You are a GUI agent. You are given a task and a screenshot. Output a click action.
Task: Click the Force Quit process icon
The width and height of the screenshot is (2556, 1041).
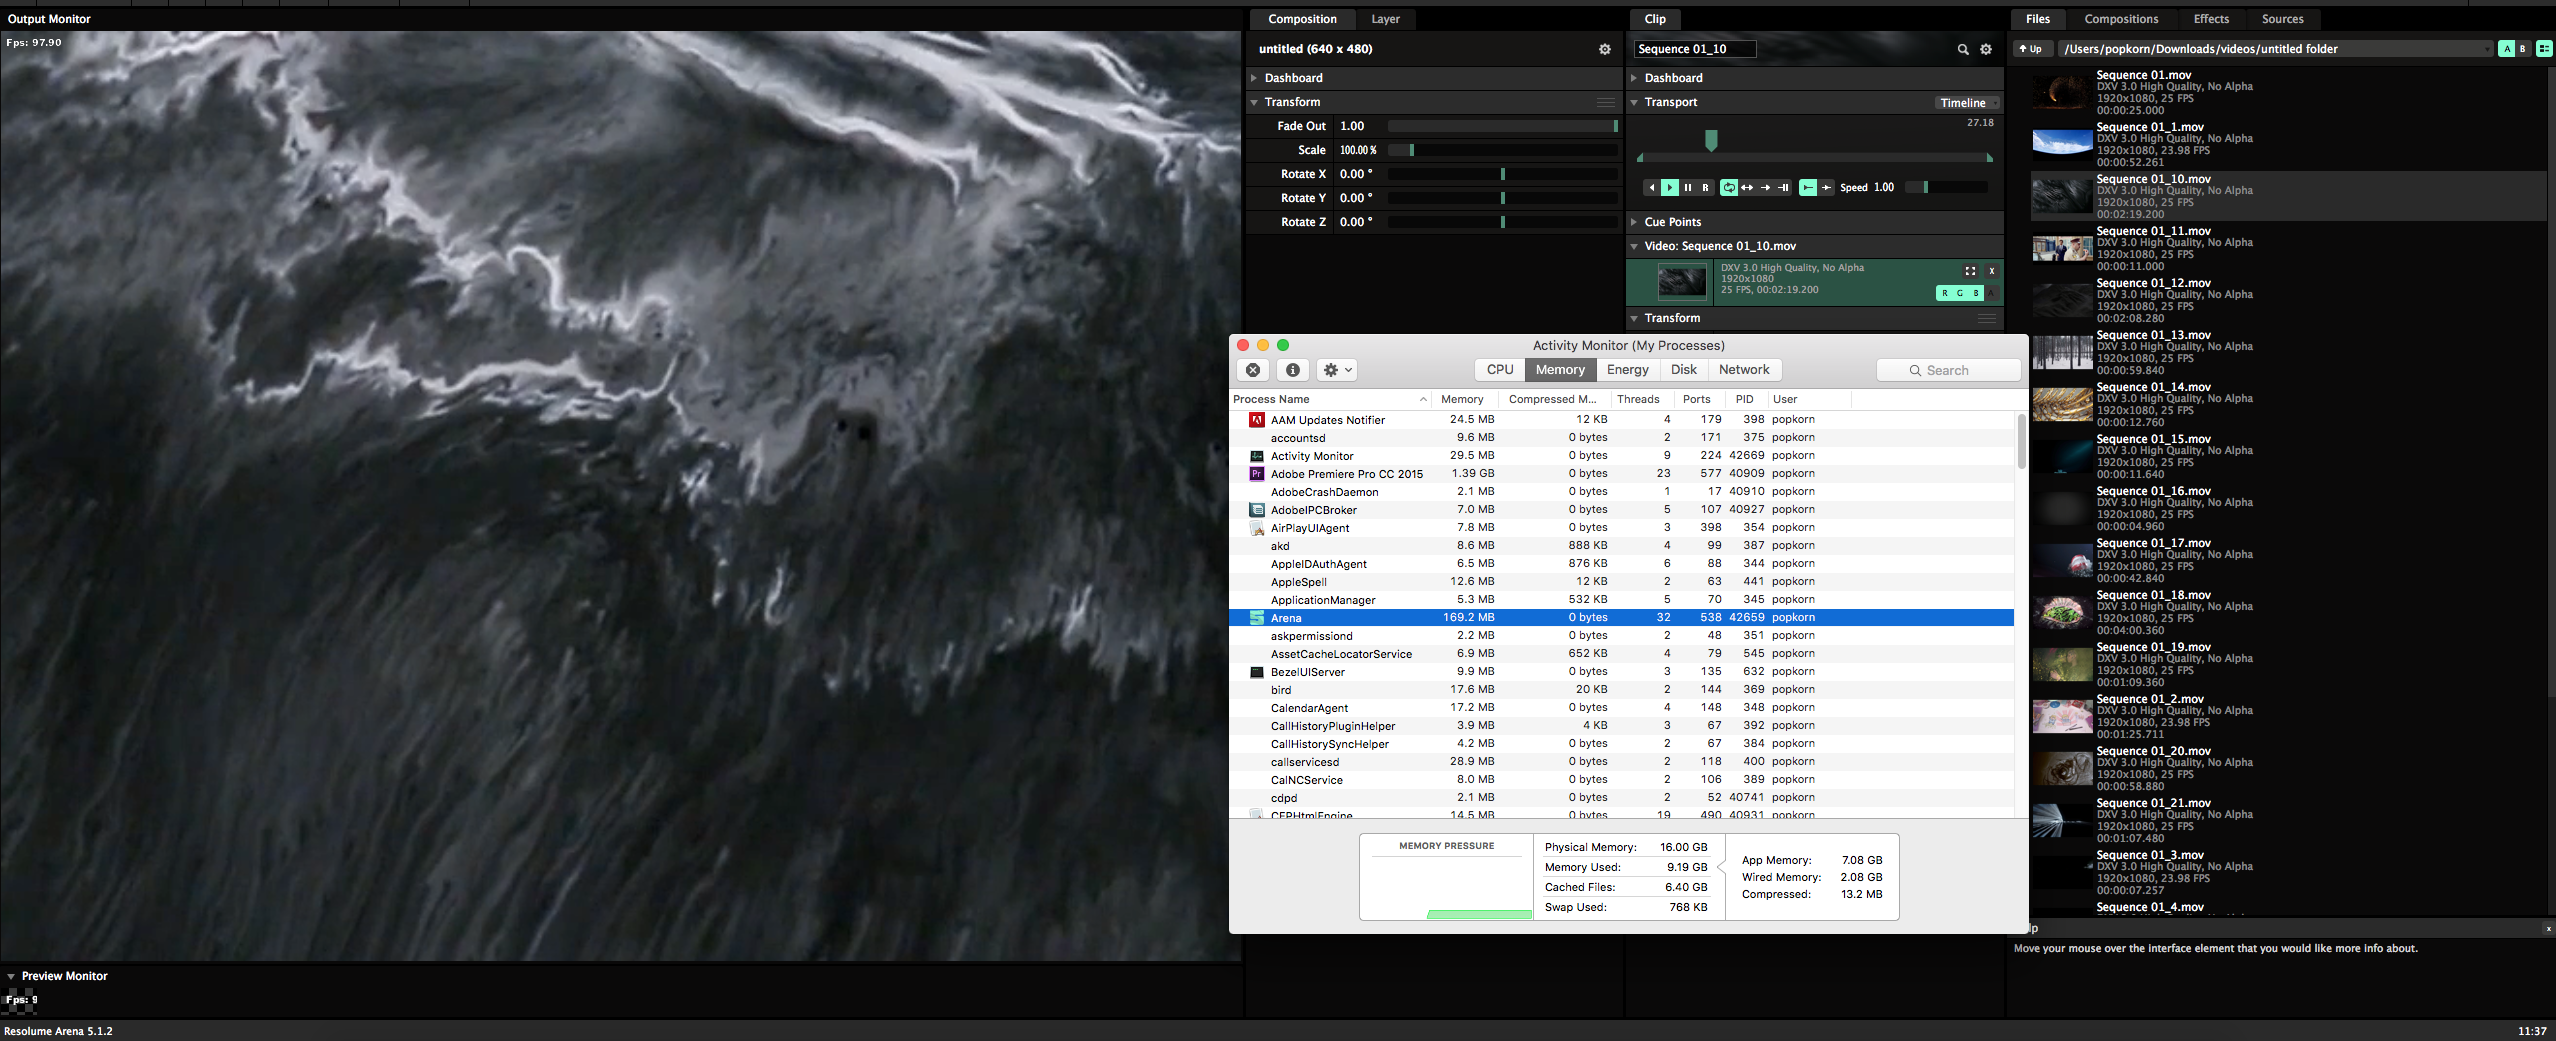(x=1253, y=370)
